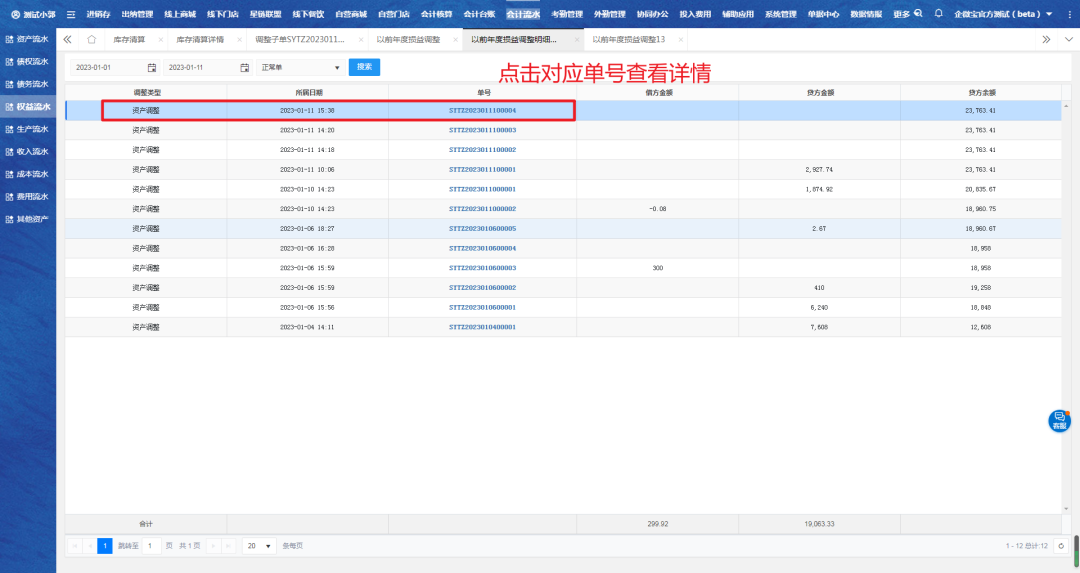Open order link SYTZ2023011100004

pyautogui.click(x=482, y=110)
